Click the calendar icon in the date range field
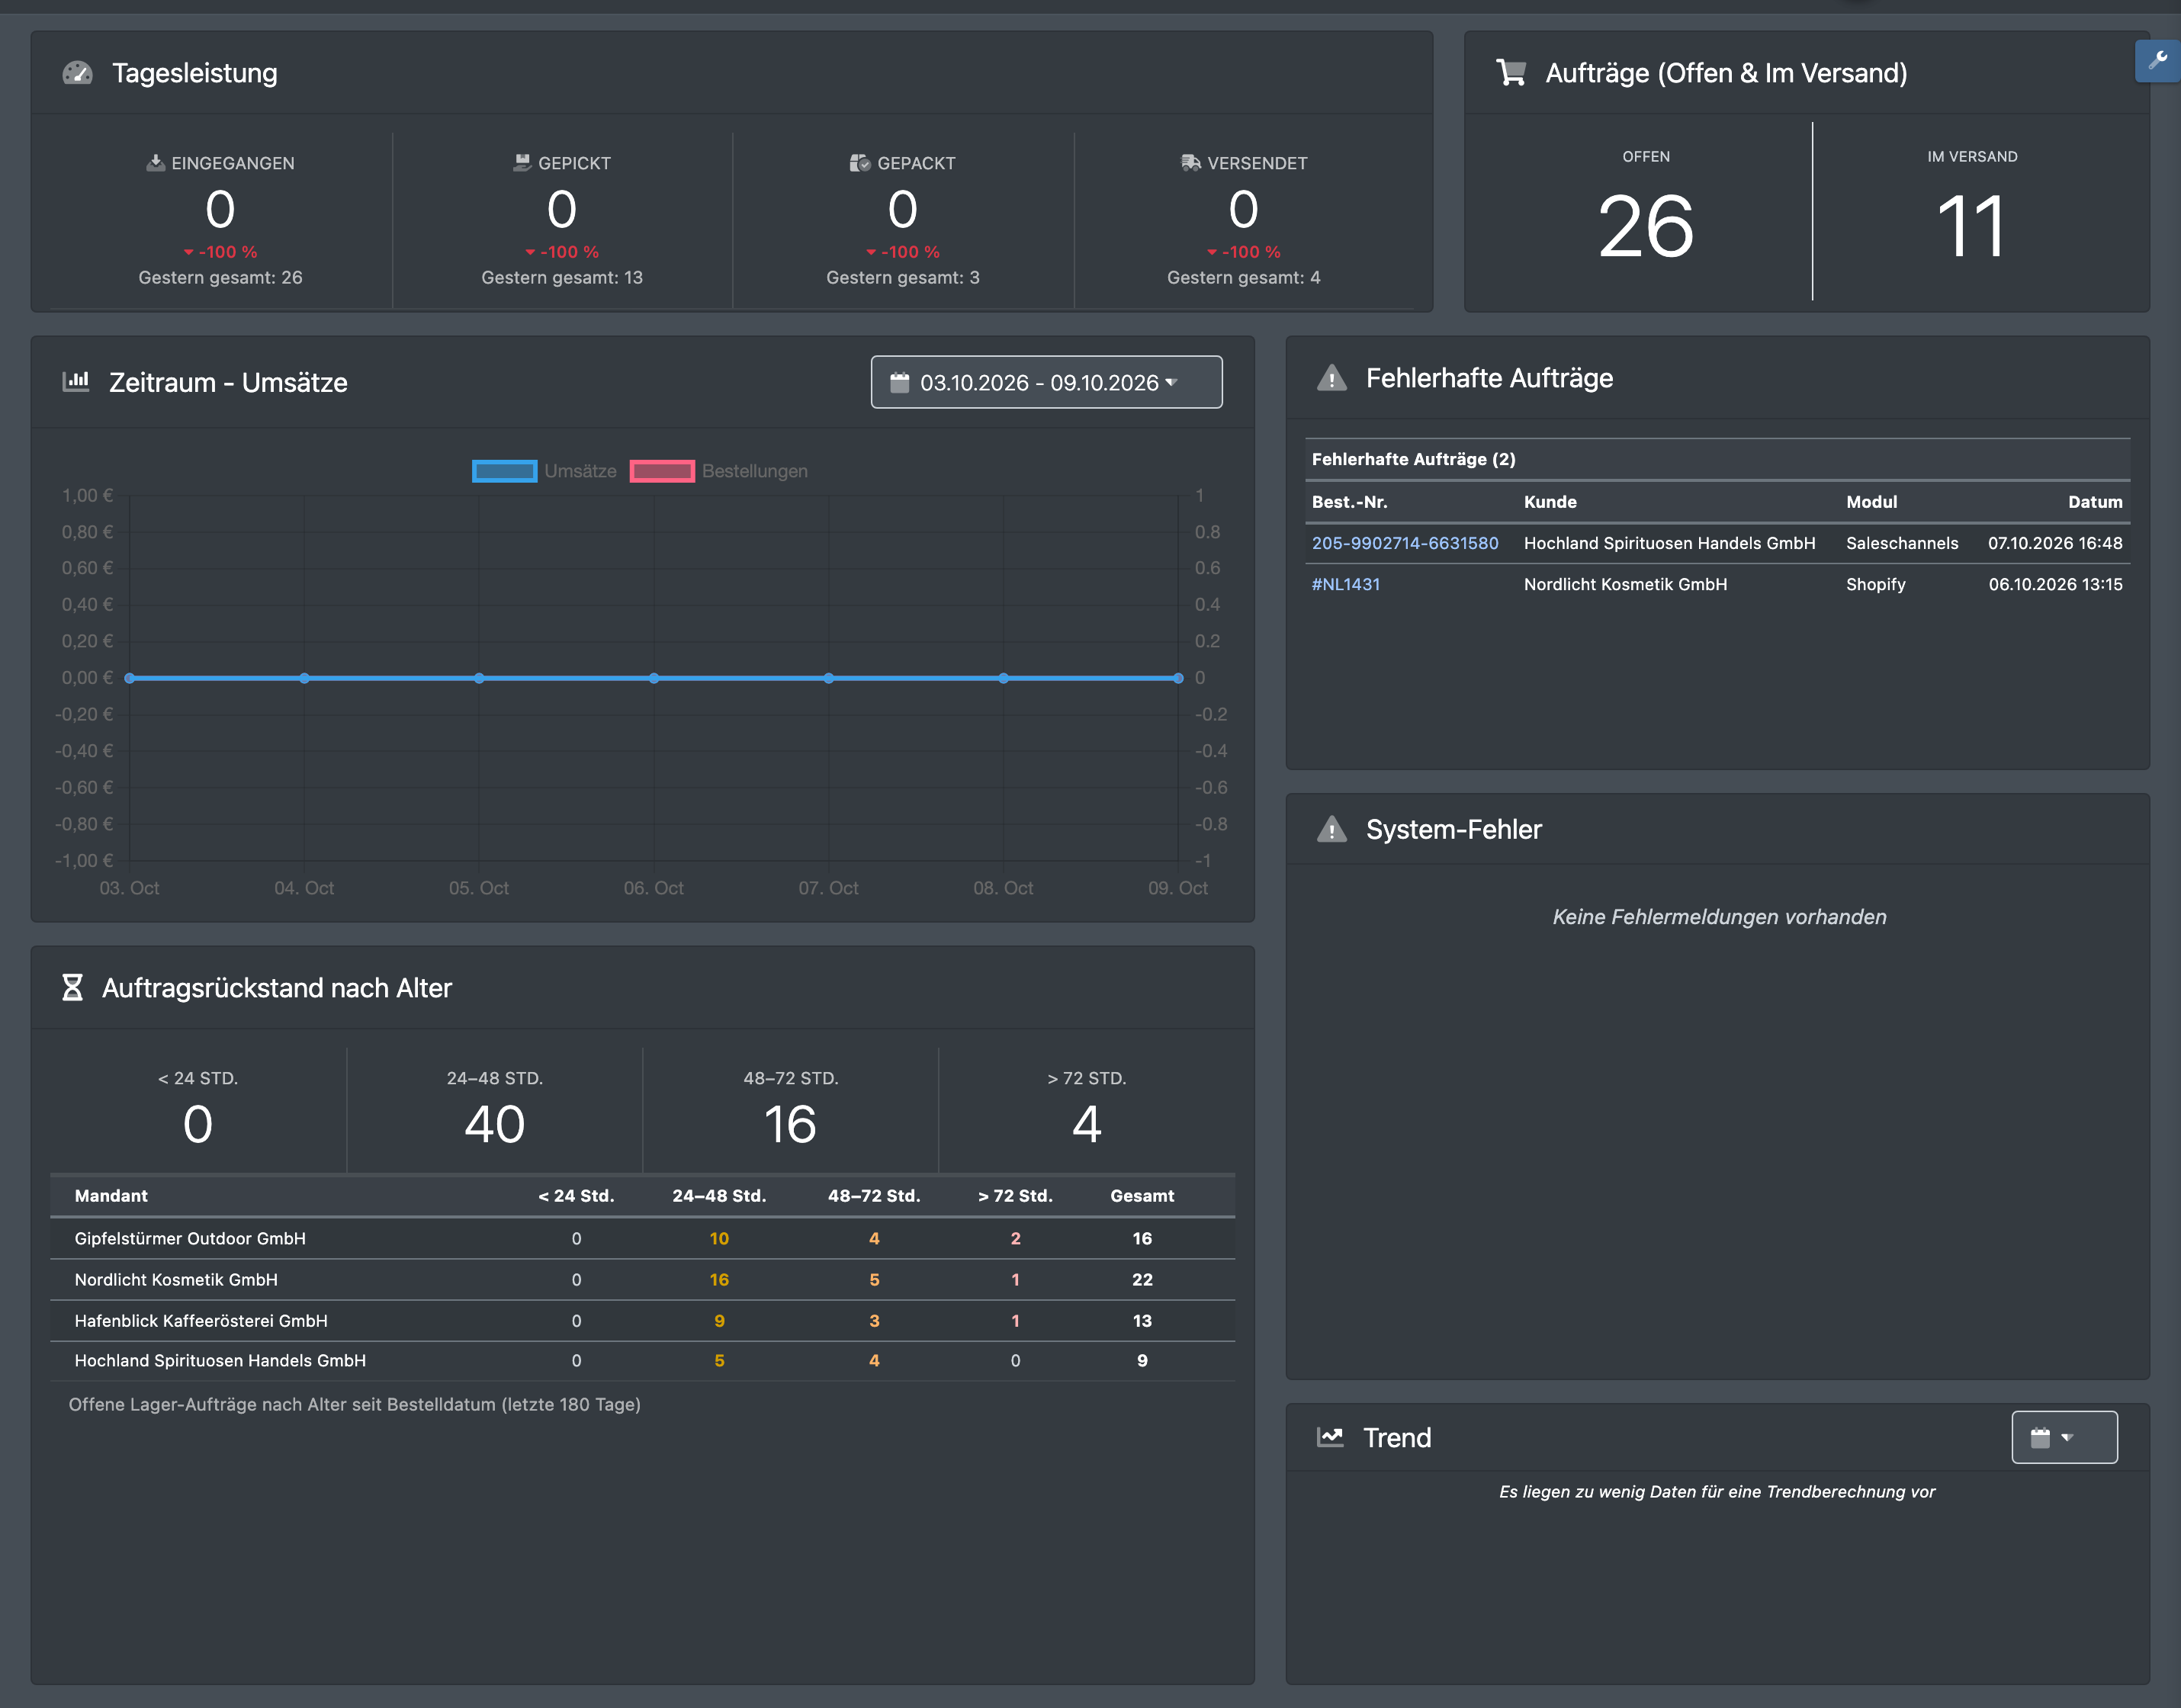Viewport: 2181px width, 1708px height. click(900, 382)
